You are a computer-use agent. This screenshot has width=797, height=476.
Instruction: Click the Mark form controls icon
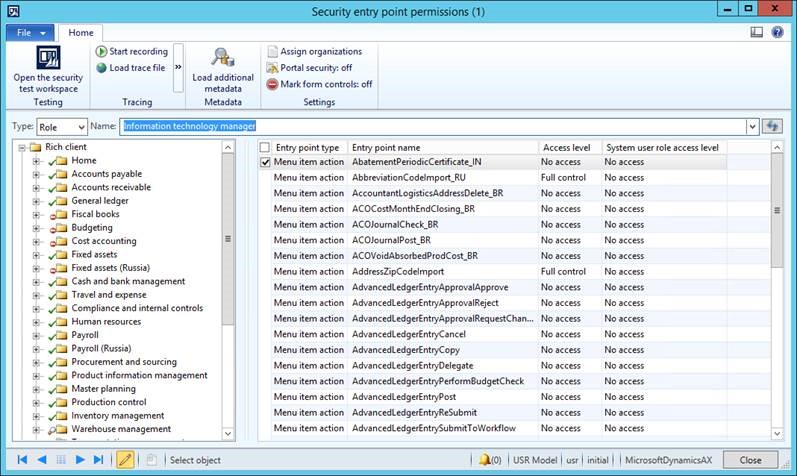272,84
